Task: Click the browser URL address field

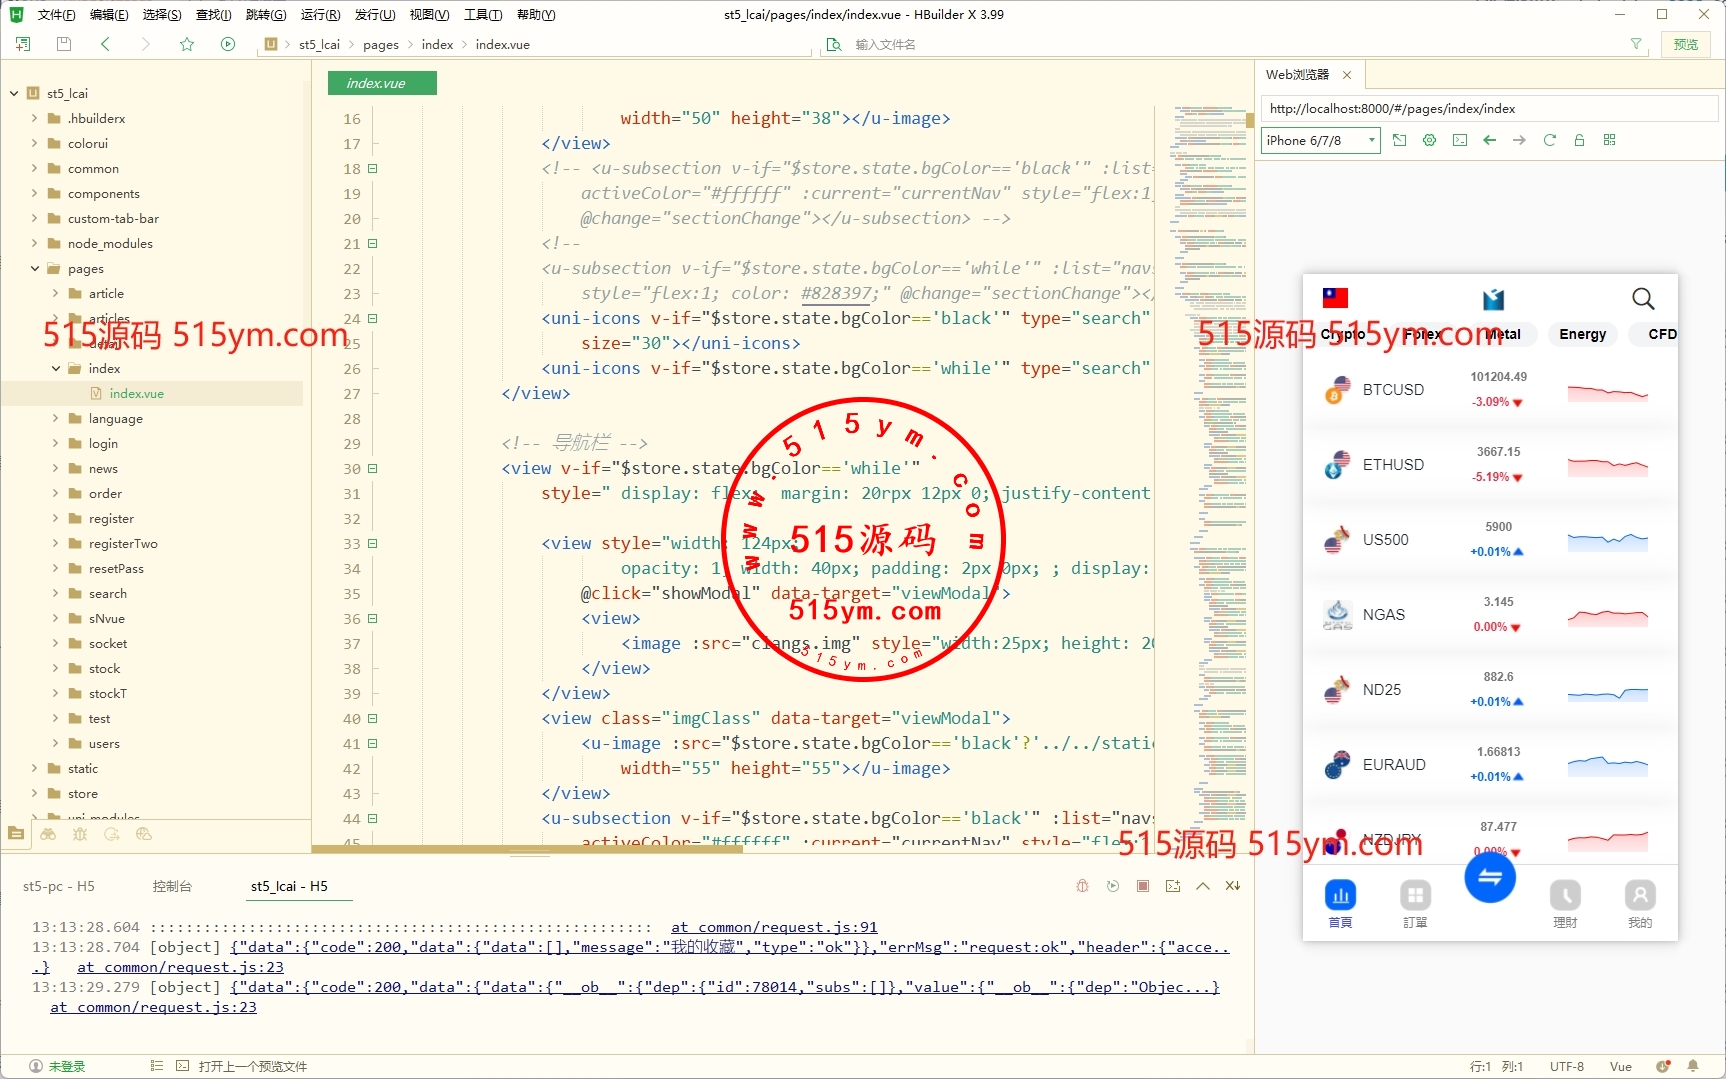Action: pyautogui.click(x=1490, y=109)
